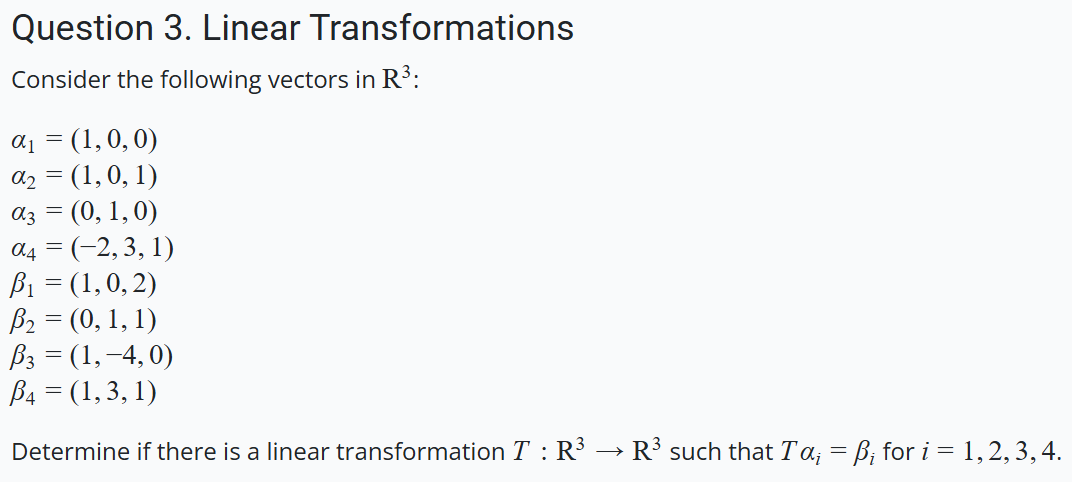Click the R³ symbol in the intro sentence
The height and width of the screenshot is (482, 1072).
398,79
